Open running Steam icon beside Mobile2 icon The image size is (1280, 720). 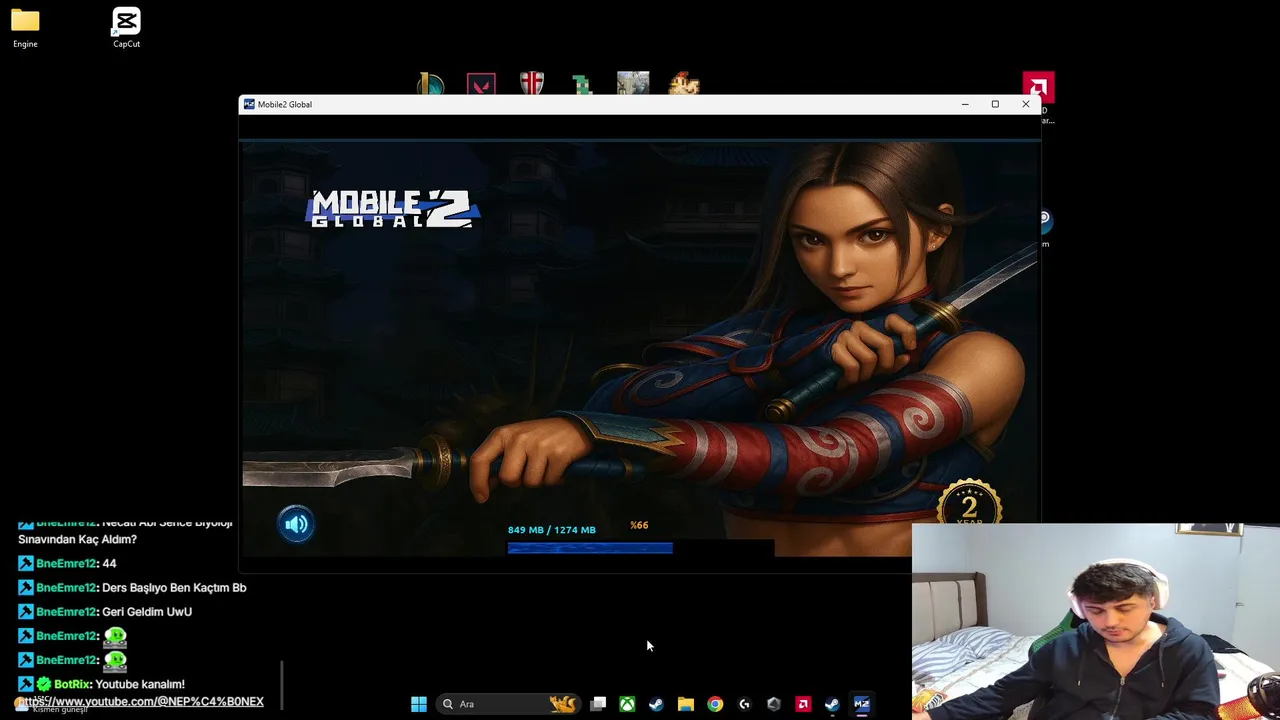(x=832, y=704)
